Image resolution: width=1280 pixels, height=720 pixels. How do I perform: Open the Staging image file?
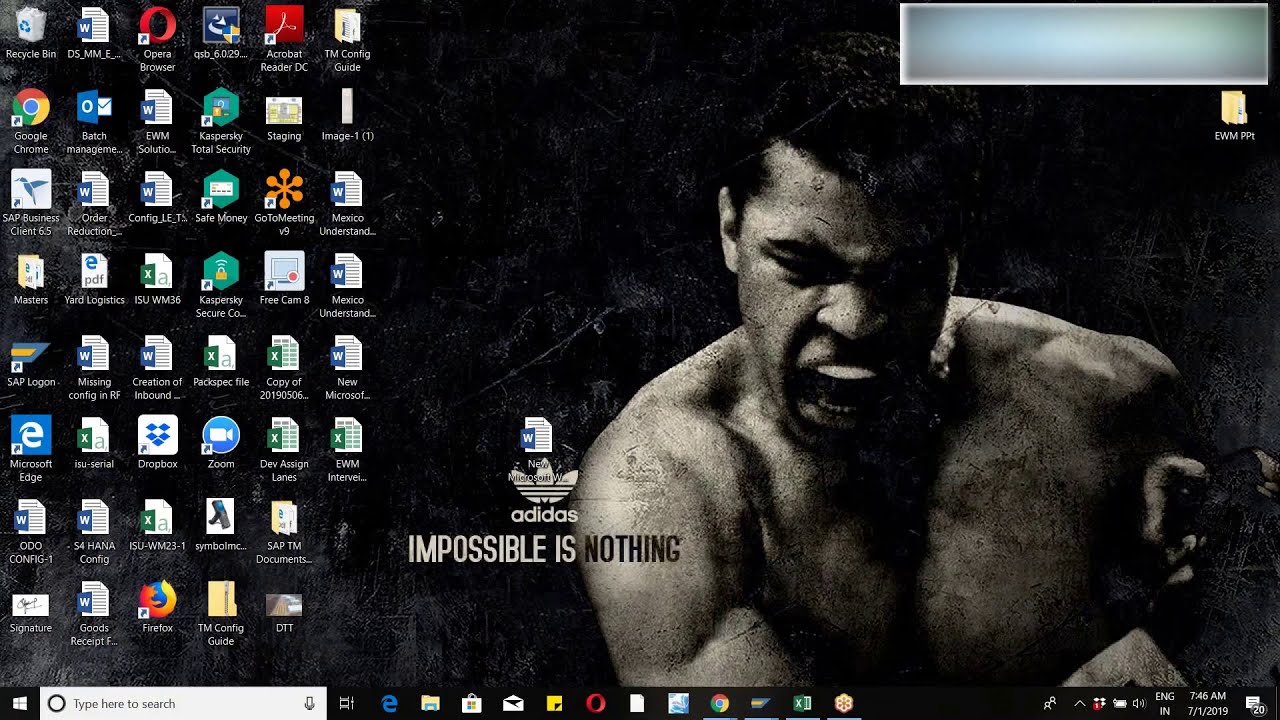pyautogui.click(x=284, y=116)
